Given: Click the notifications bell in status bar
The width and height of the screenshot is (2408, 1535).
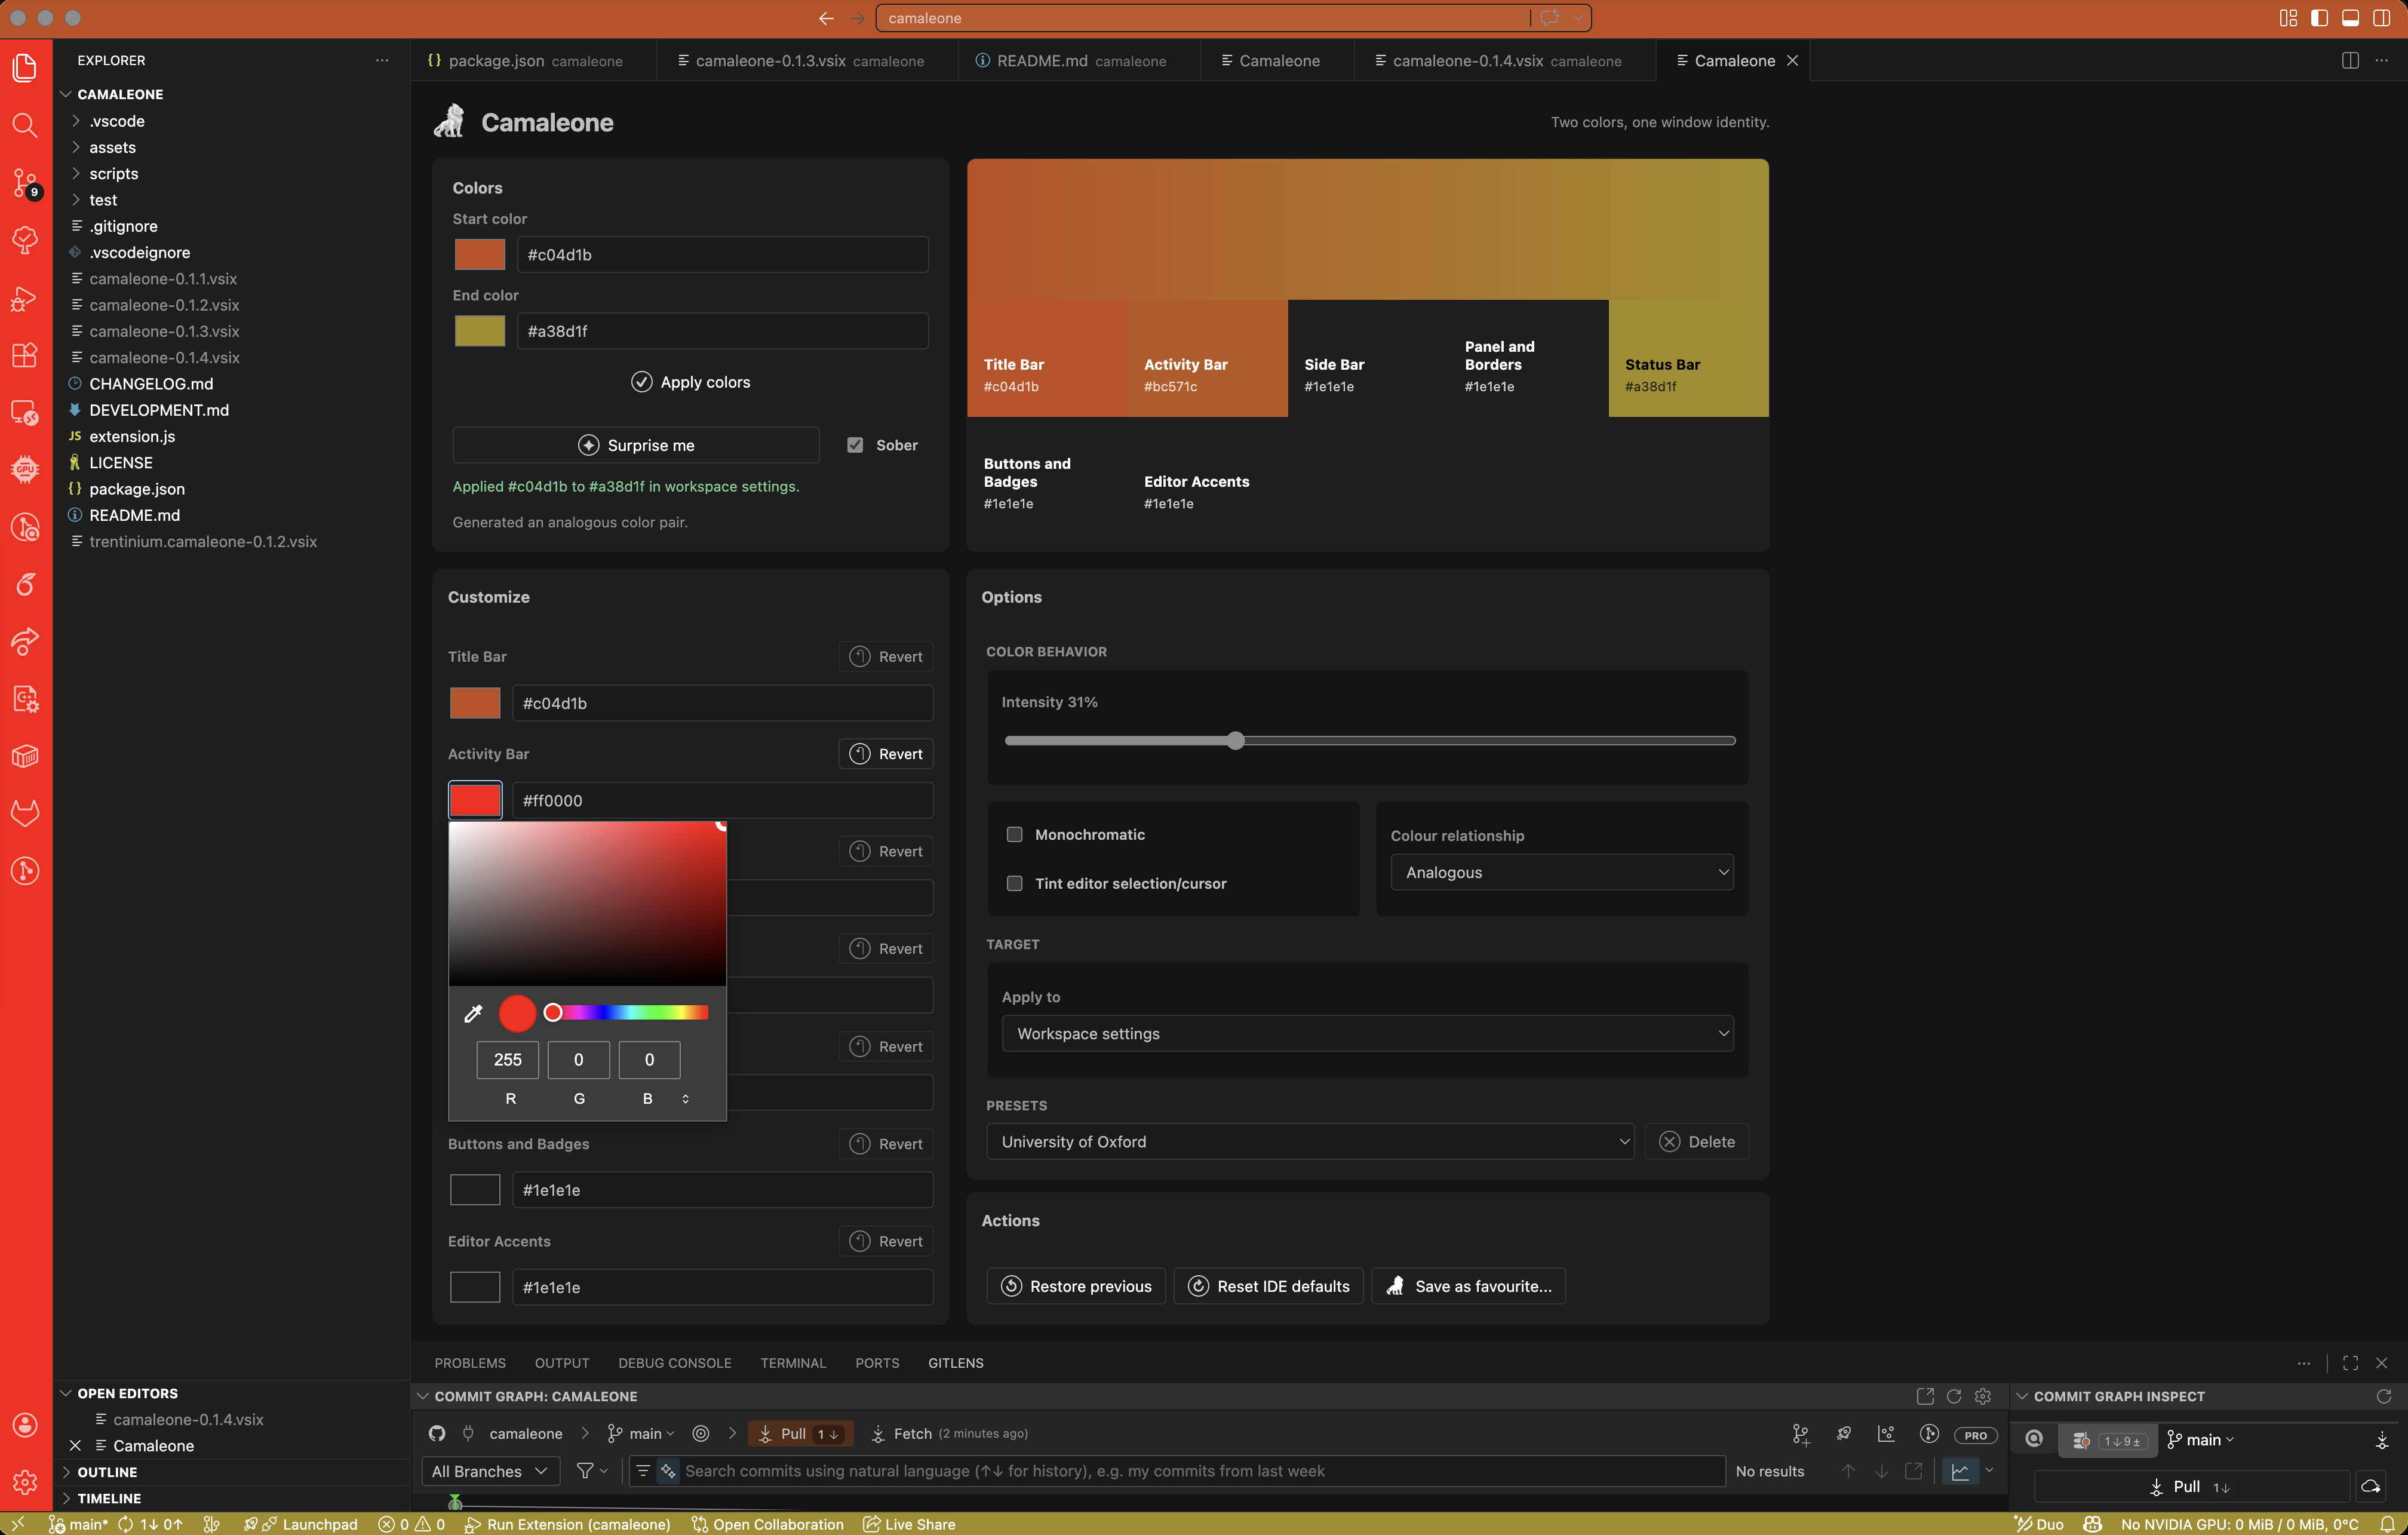Looking at the screenshot, I should click(x=2387, y=1524).
